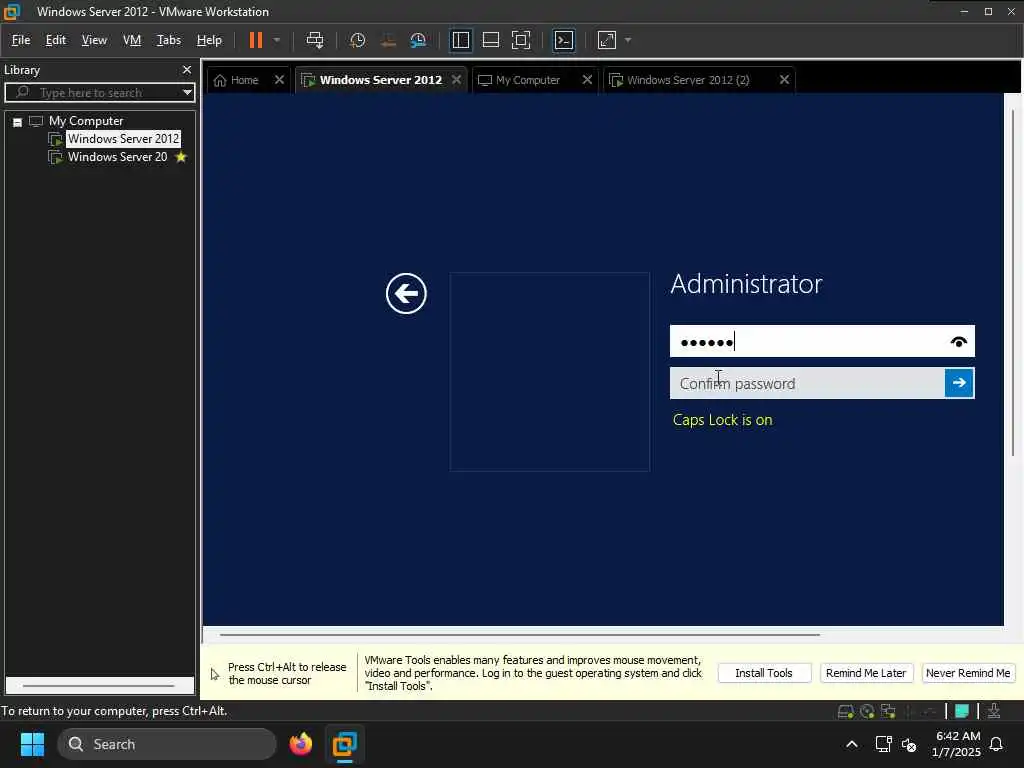Screen dimensions: 1024x768
Task: Click the stretch guest display icon
Action: click(x=607, y=40)
